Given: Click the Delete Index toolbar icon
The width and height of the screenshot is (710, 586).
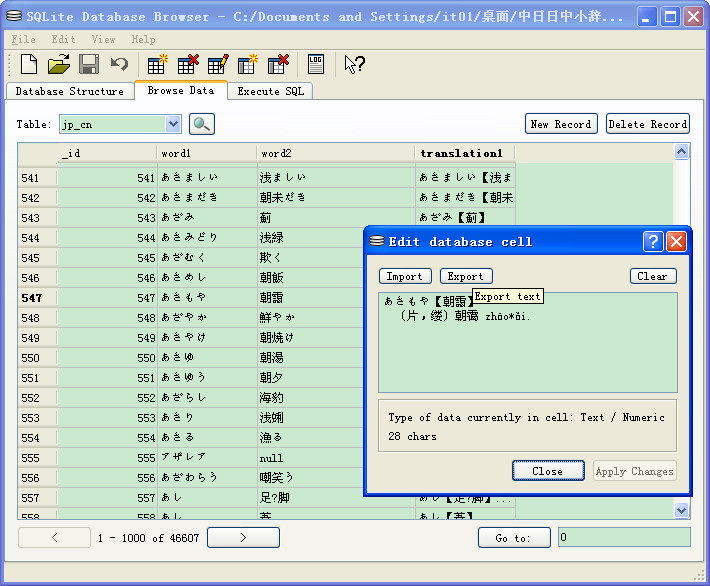Looking at the screenshot, I should (x=278, y=64).
